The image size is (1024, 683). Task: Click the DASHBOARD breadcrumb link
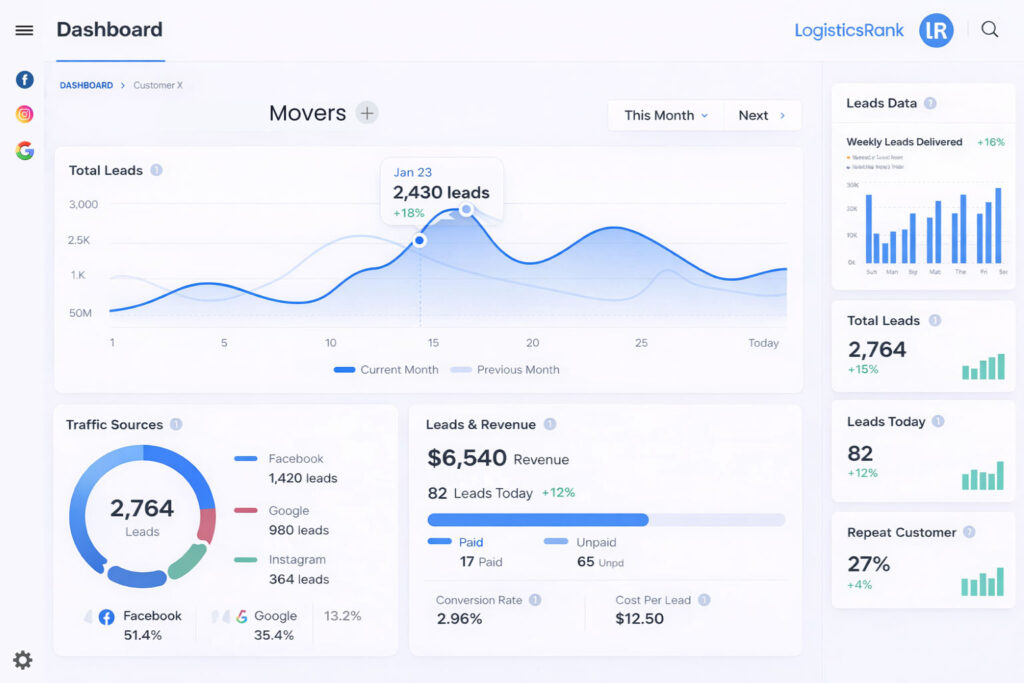coord(86,86)
